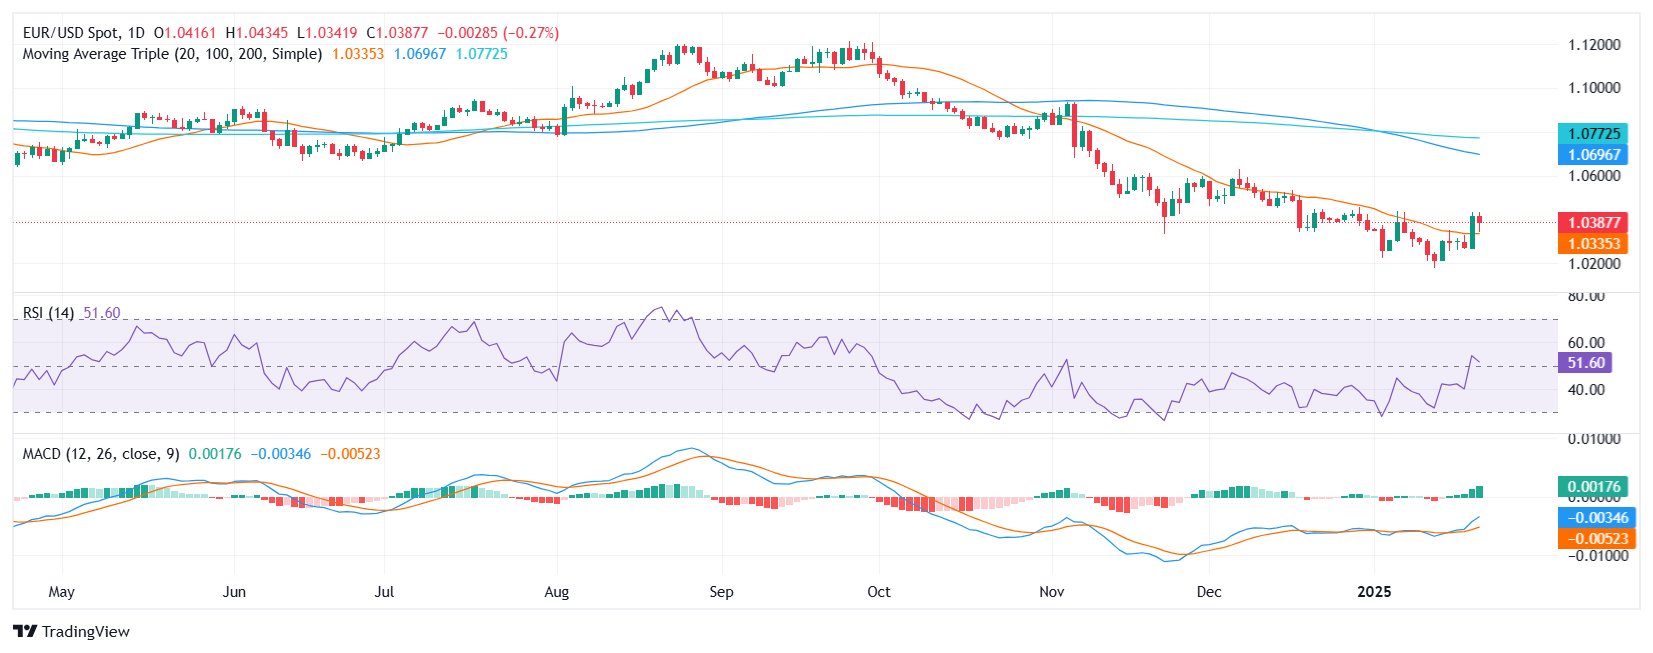Click the green 0.00176 MACD histogram tag
Viewport: 1653px width, 653px height.
tap(1593, 487)
